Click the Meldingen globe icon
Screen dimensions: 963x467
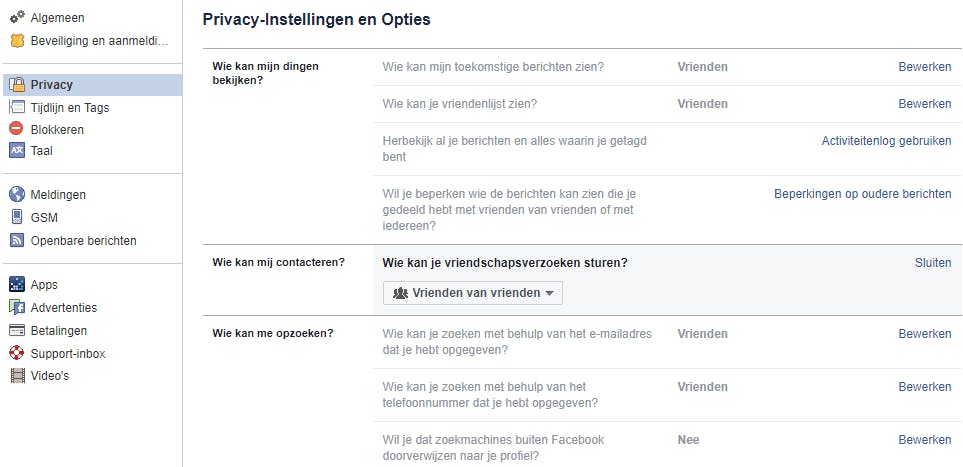pos(16,195)
